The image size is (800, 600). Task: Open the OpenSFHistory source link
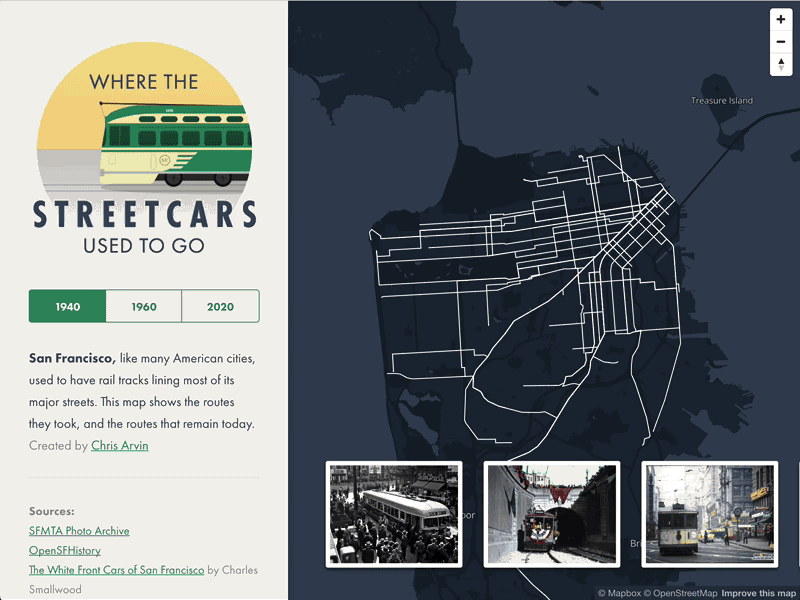pos(64,550)
